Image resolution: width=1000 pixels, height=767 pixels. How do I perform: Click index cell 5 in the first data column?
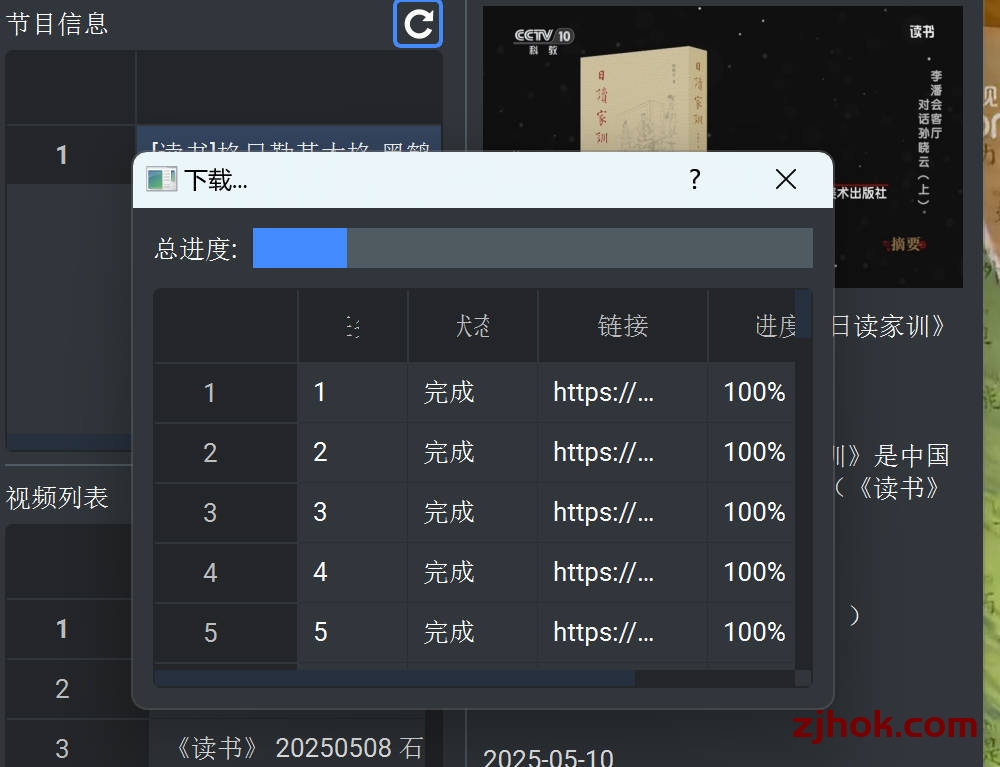[353, 632]
